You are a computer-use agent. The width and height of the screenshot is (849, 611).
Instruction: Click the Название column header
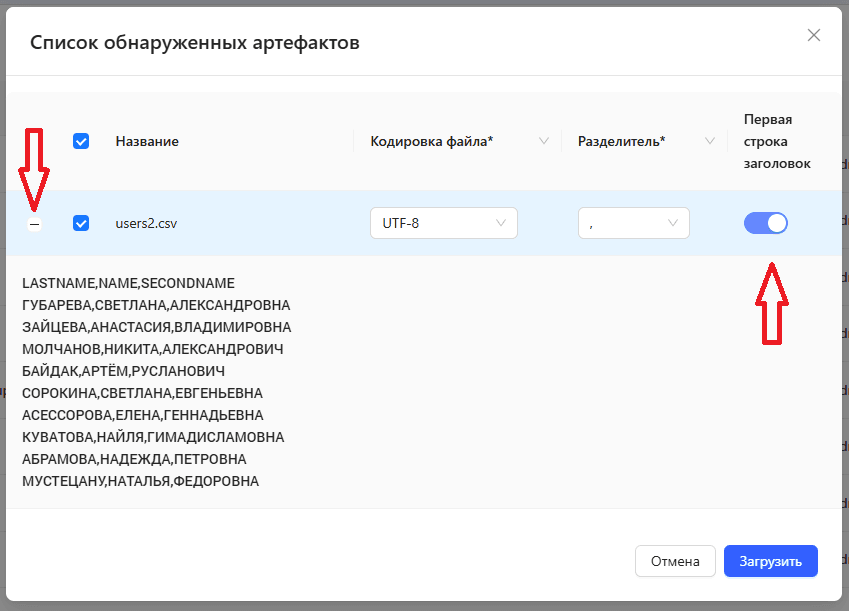coord(147,141)
